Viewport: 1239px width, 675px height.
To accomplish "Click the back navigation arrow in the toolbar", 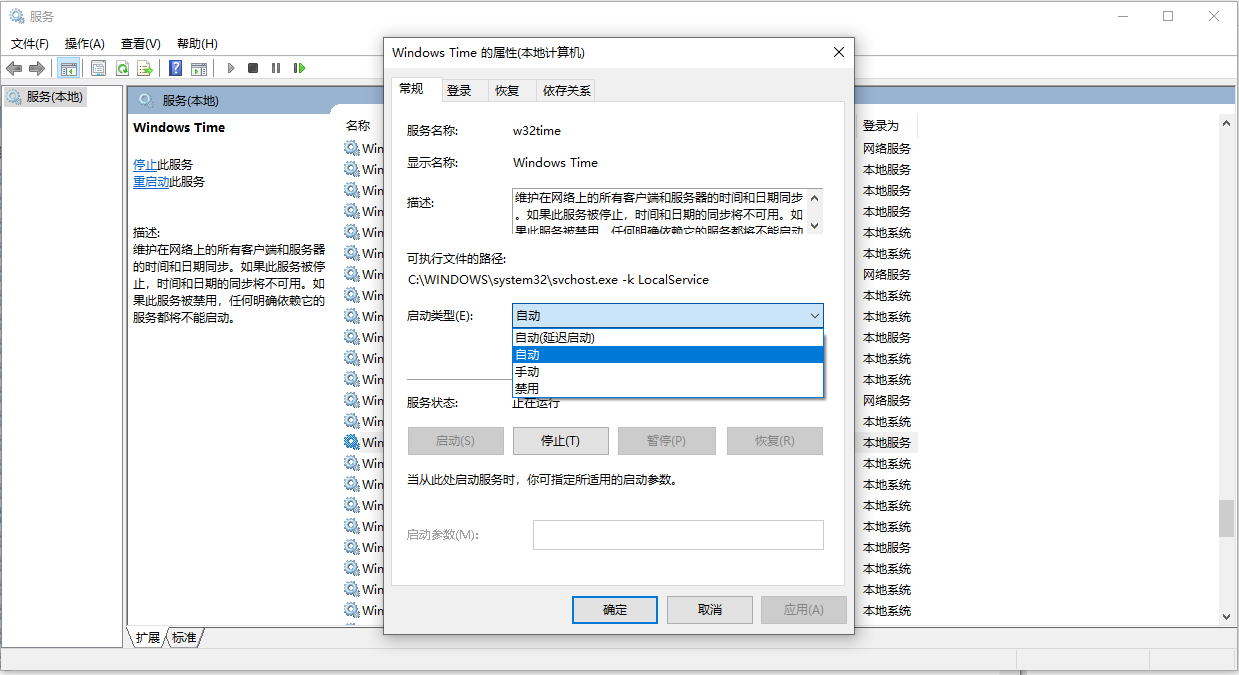I will point(14,68).
